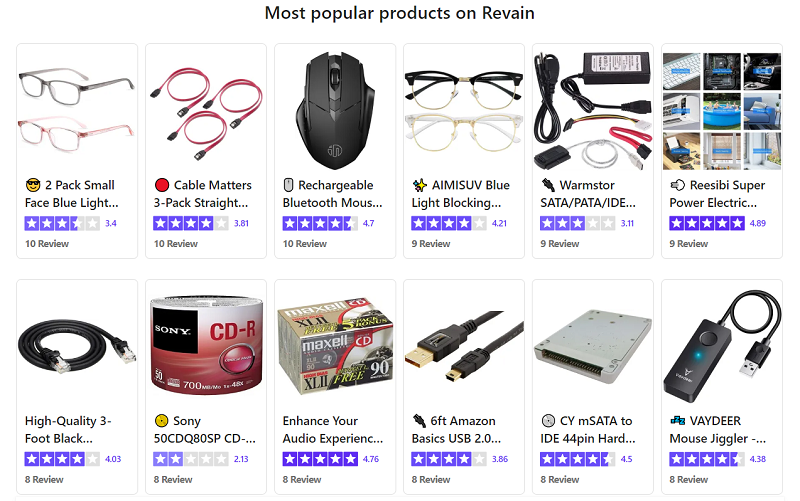Click the 4.89 star rating on Reesibi product
Viewport: 800px width, 501px height.
click(717, 223)
